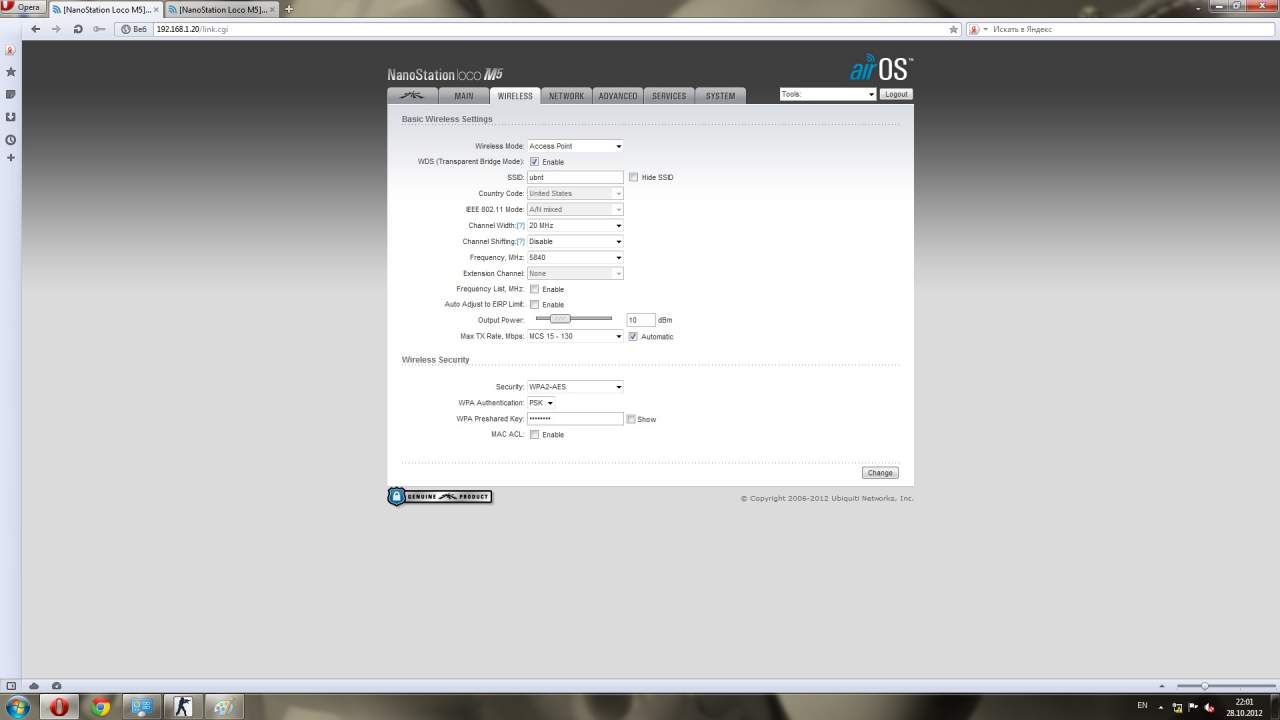The image size is (1280, 720).
Task: Add a panel with the sidebar plus icon
Action: pyautogui.click(x=11, y=158)
